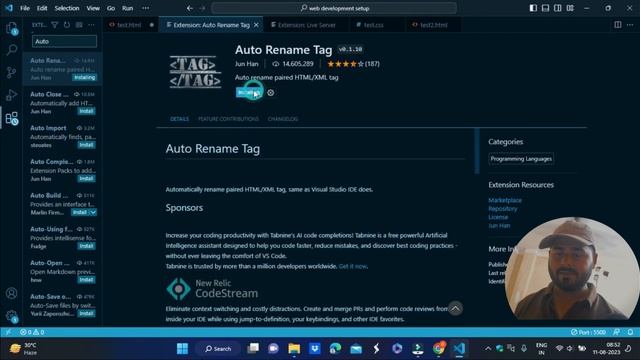Switch to Extension: Live Server tab
This screenshot has width=640, height=360.
tap(307, 25)
